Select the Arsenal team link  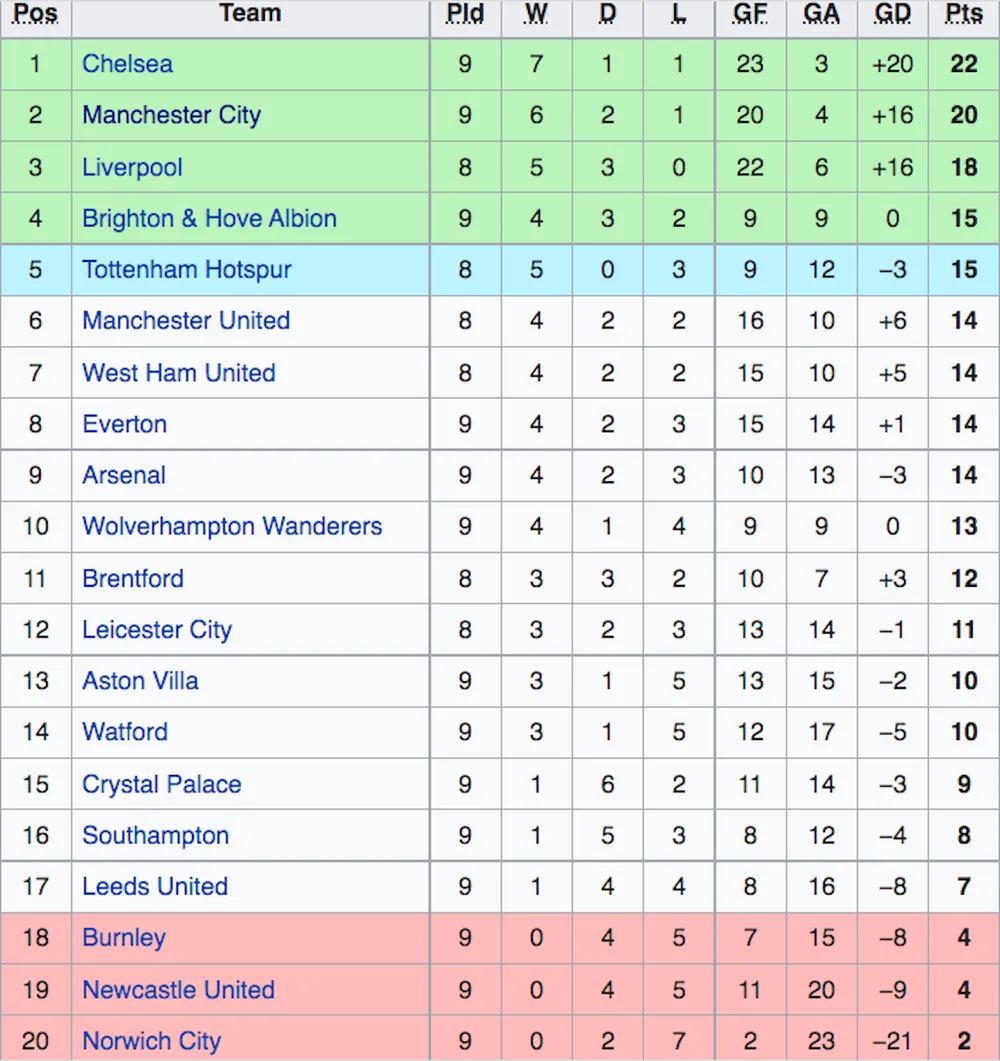[124, 475]
